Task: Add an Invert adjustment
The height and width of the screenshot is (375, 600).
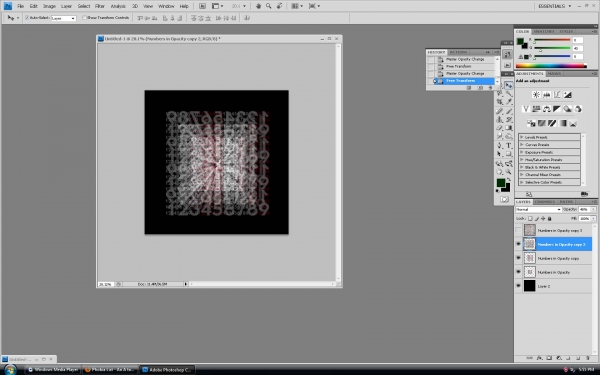Action: click(x=531, y=123)
